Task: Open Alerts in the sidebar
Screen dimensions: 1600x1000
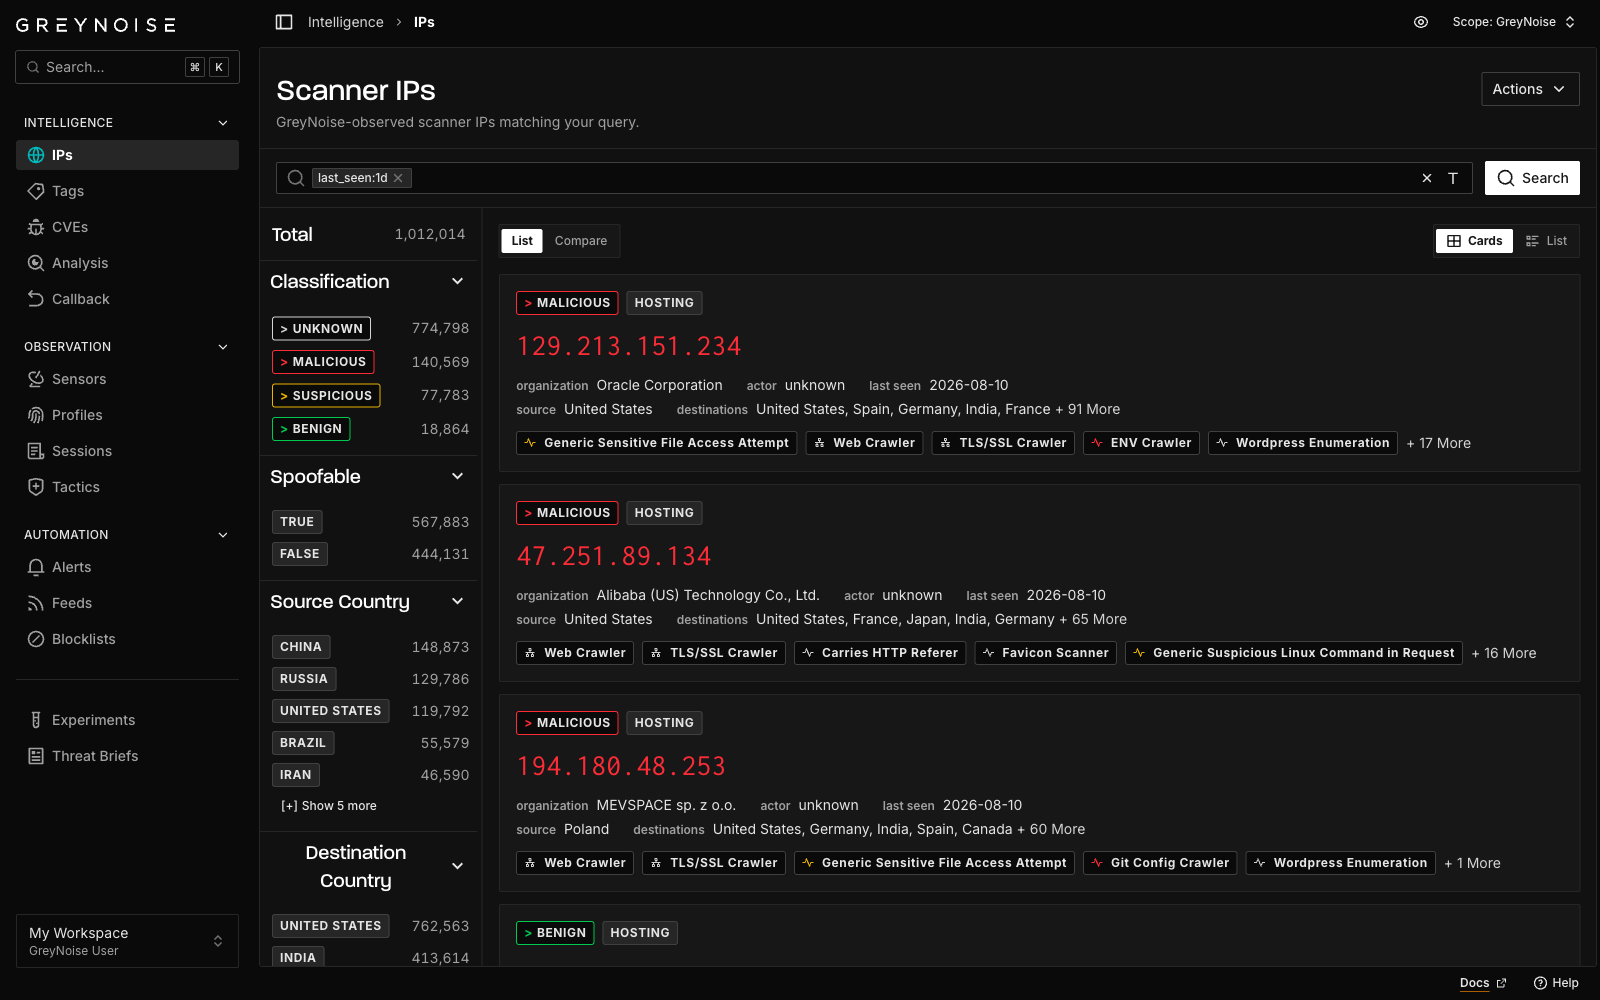Action: click(x=127, y=567)
